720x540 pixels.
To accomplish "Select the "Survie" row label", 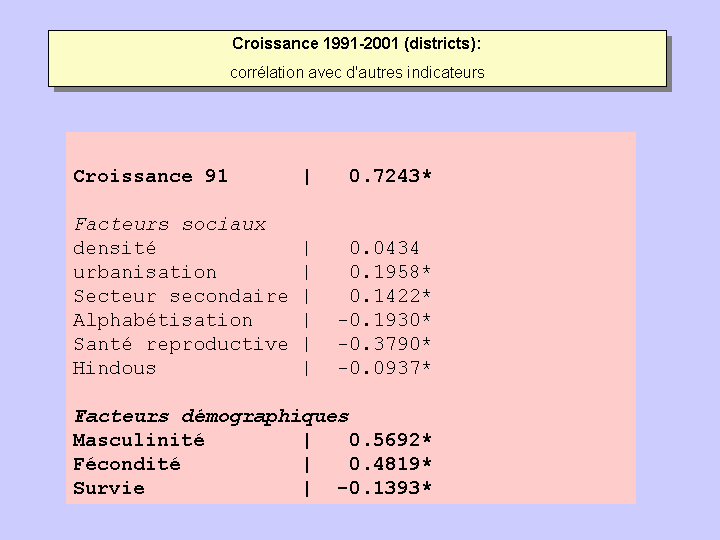I will pos(108,489).
